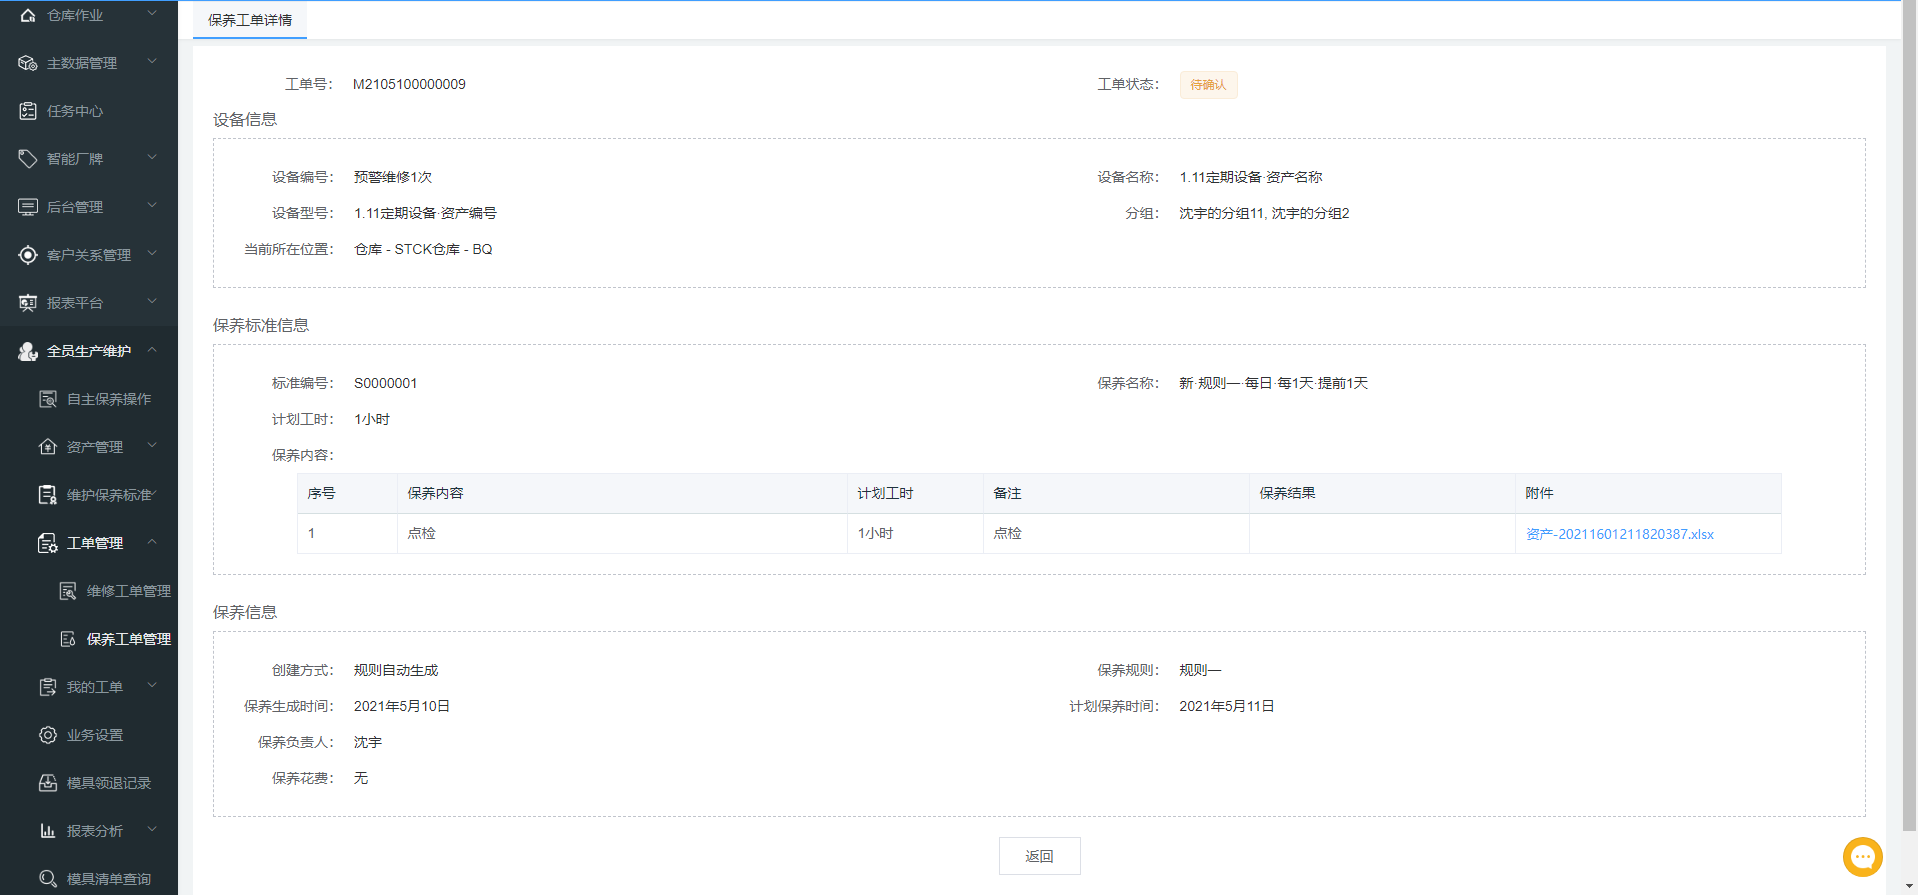This screenshot has width=1918, height=895.
Task: Expand the 资产管理 submenu
Action: pyautogui.click(x=152, y=446)
